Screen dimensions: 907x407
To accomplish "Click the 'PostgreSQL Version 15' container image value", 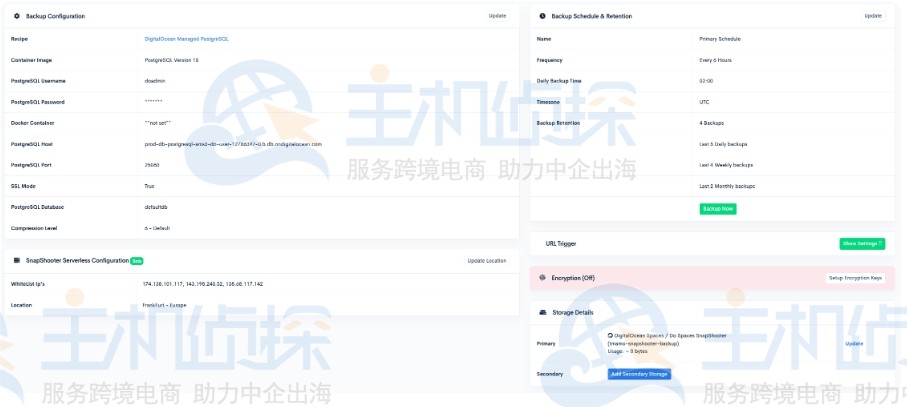I will 172,60.
